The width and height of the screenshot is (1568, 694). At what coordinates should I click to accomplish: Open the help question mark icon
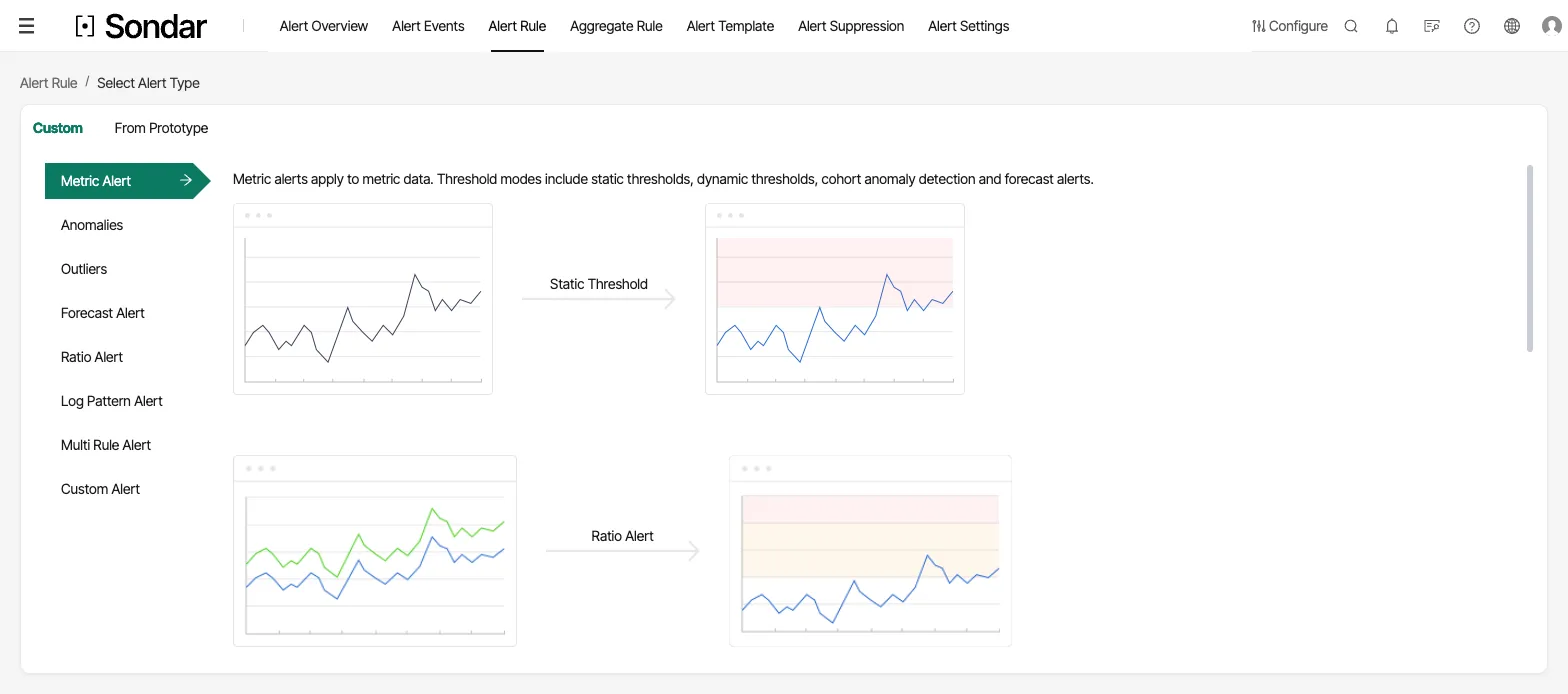1472,26
